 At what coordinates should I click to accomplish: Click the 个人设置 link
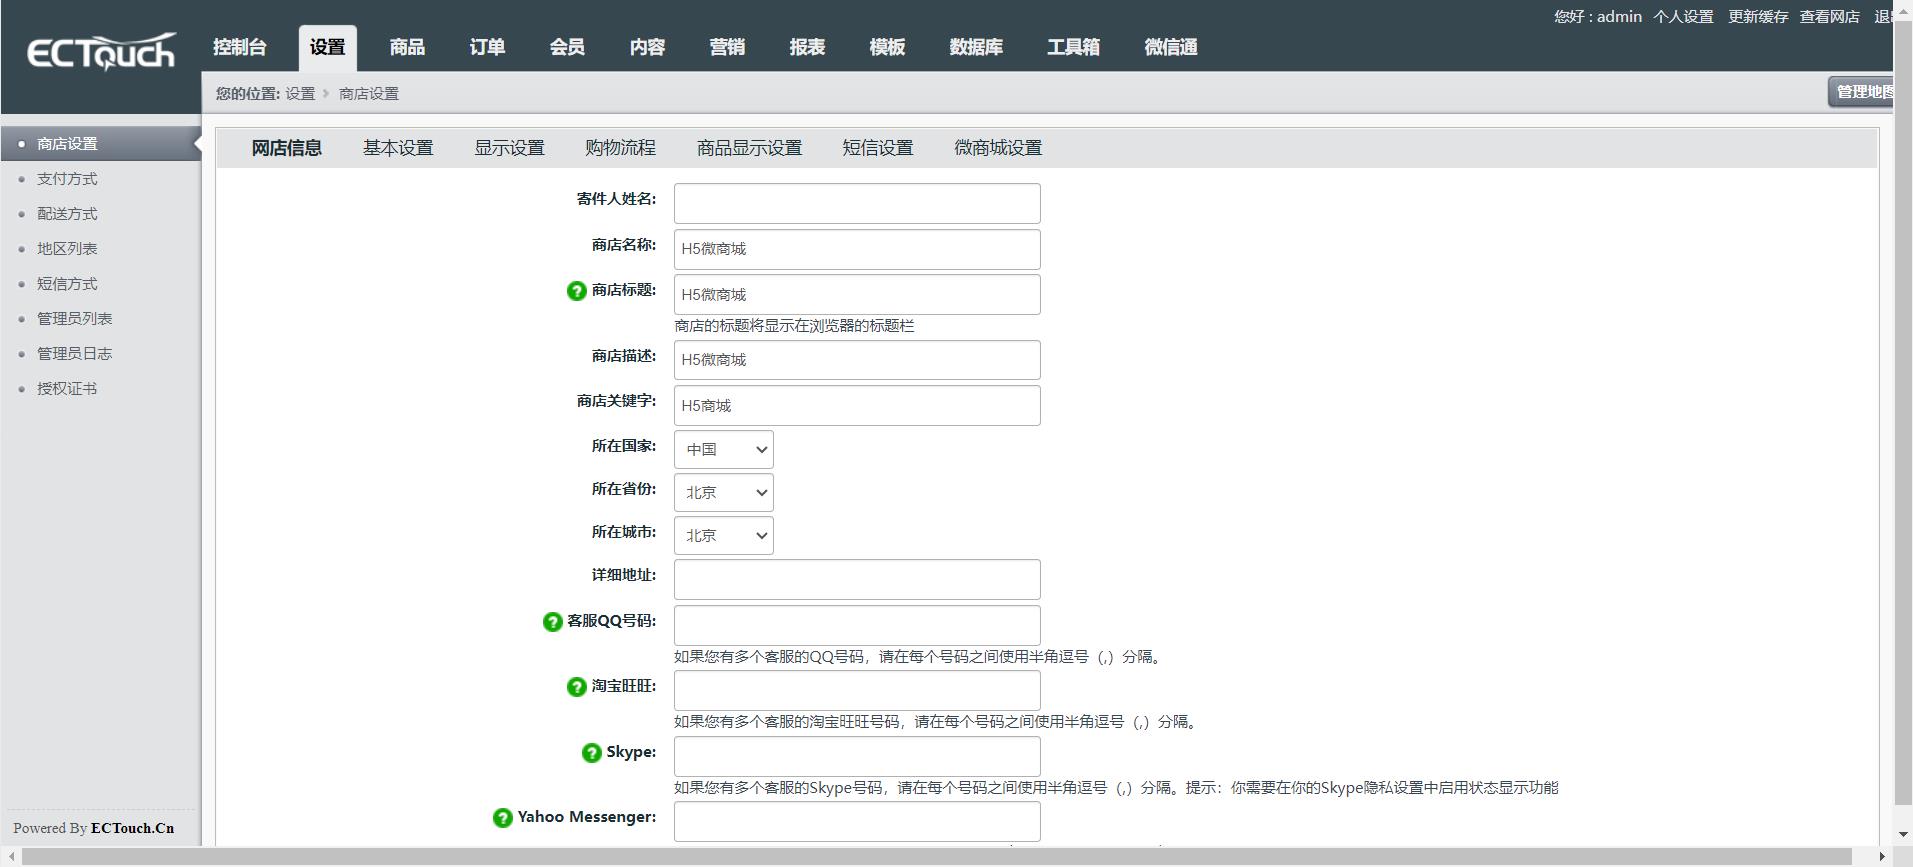(1683, 17)
